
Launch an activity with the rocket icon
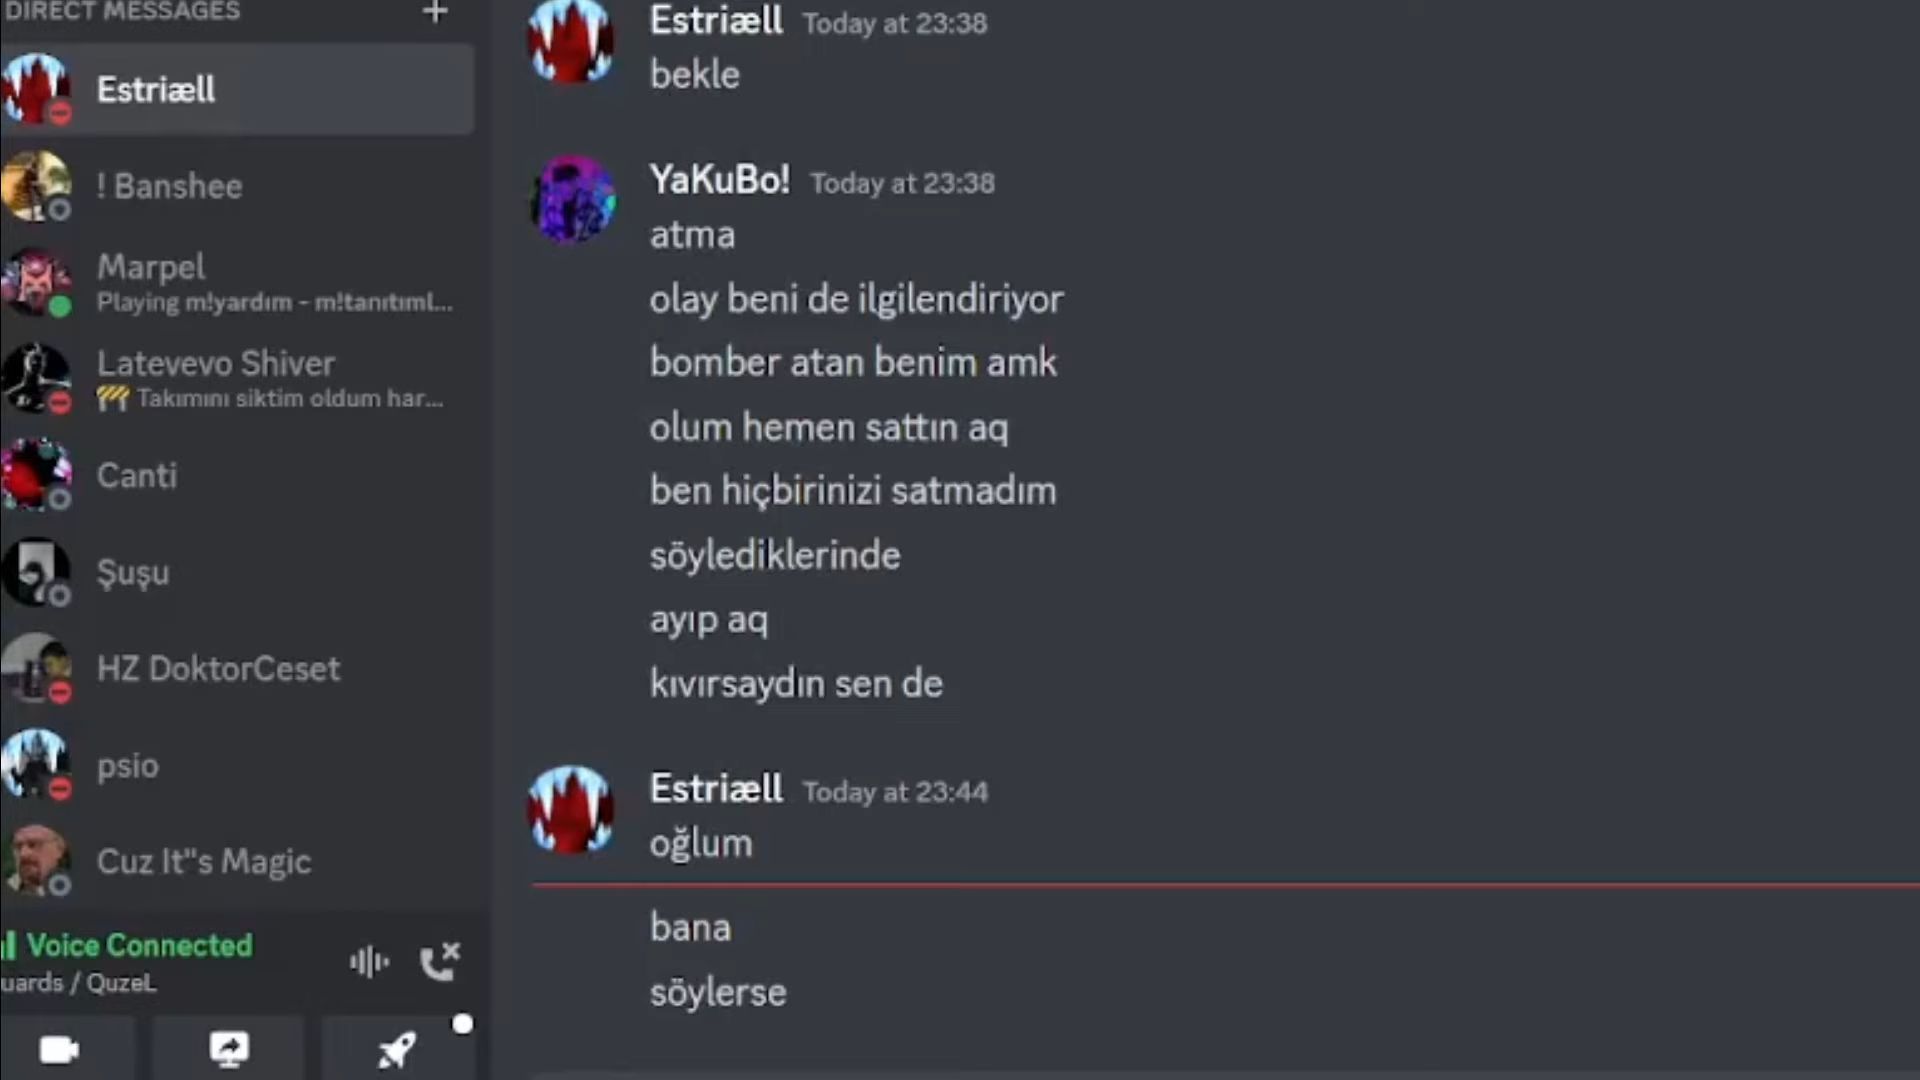click(x=397, y=1050)
